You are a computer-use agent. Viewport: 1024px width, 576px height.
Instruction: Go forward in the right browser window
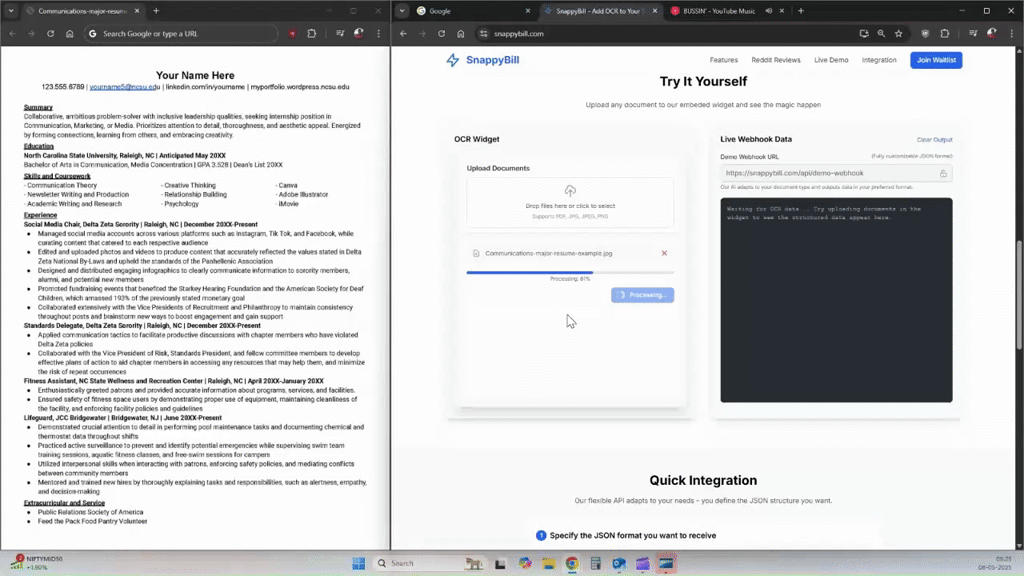click(422, 34)
